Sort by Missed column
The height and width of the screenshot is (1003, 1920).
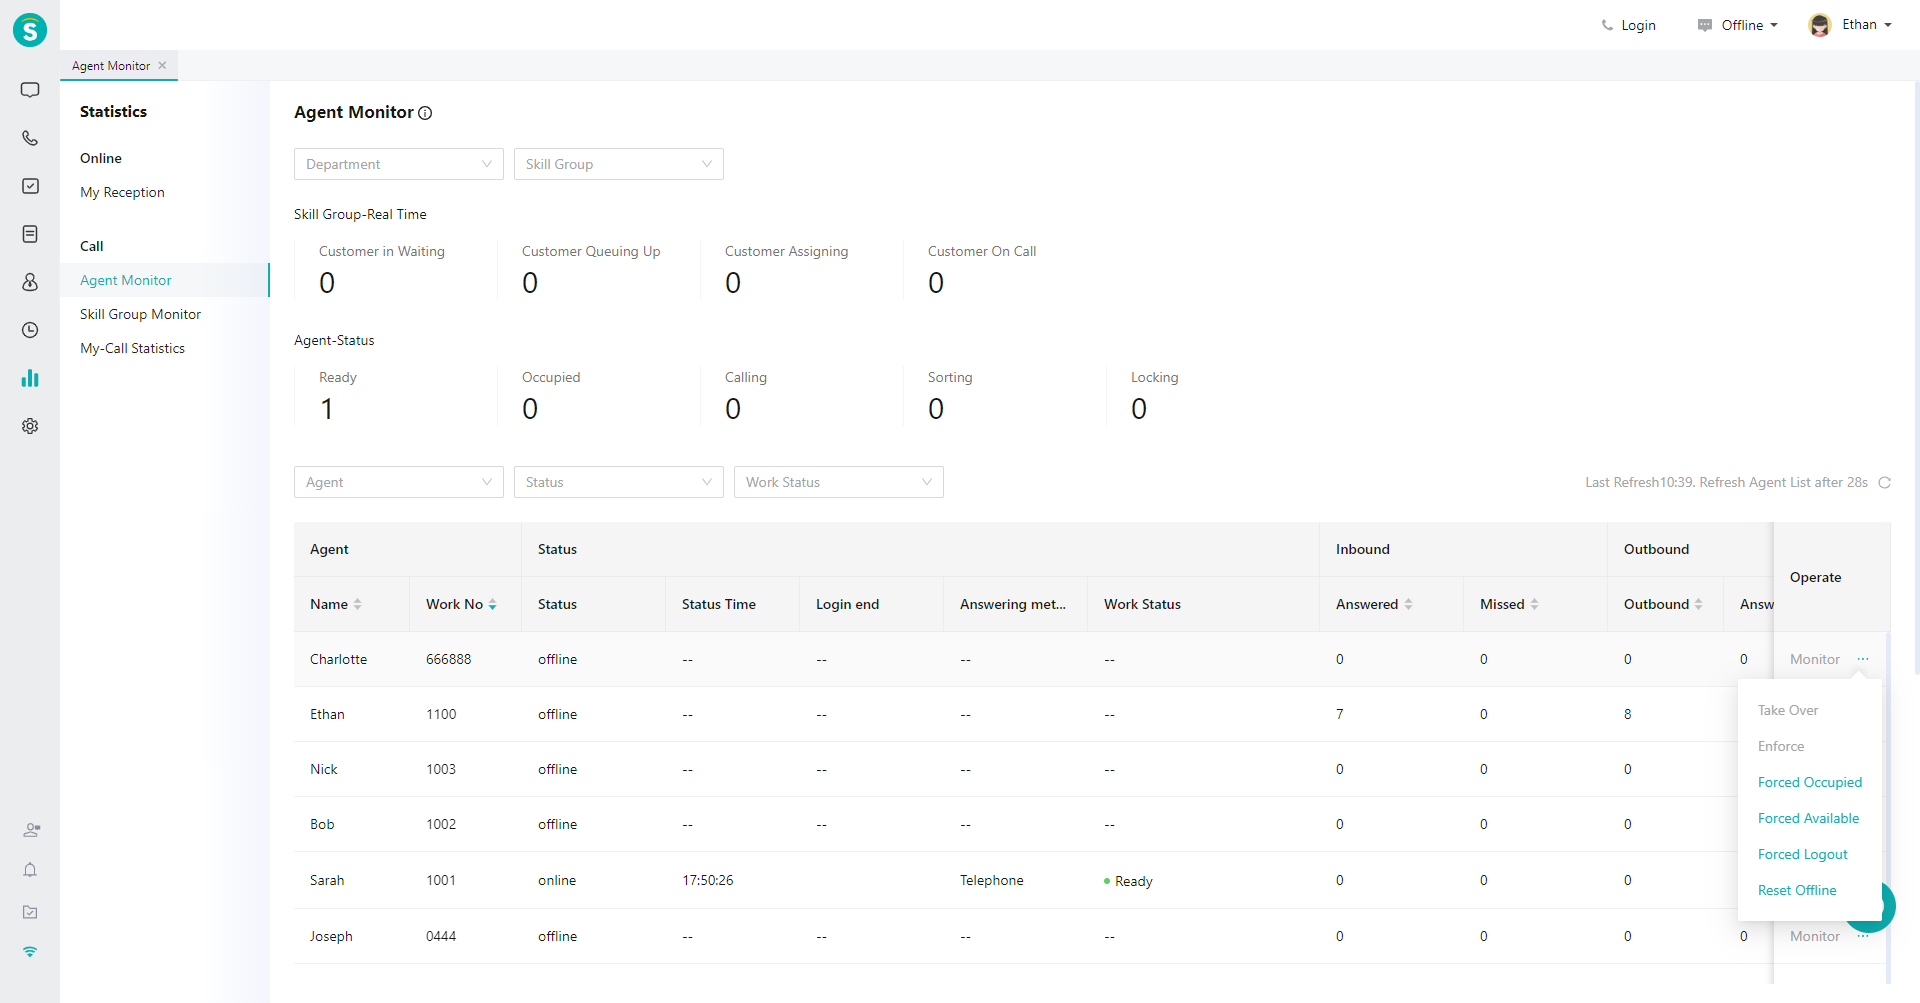coord(1534,604)
